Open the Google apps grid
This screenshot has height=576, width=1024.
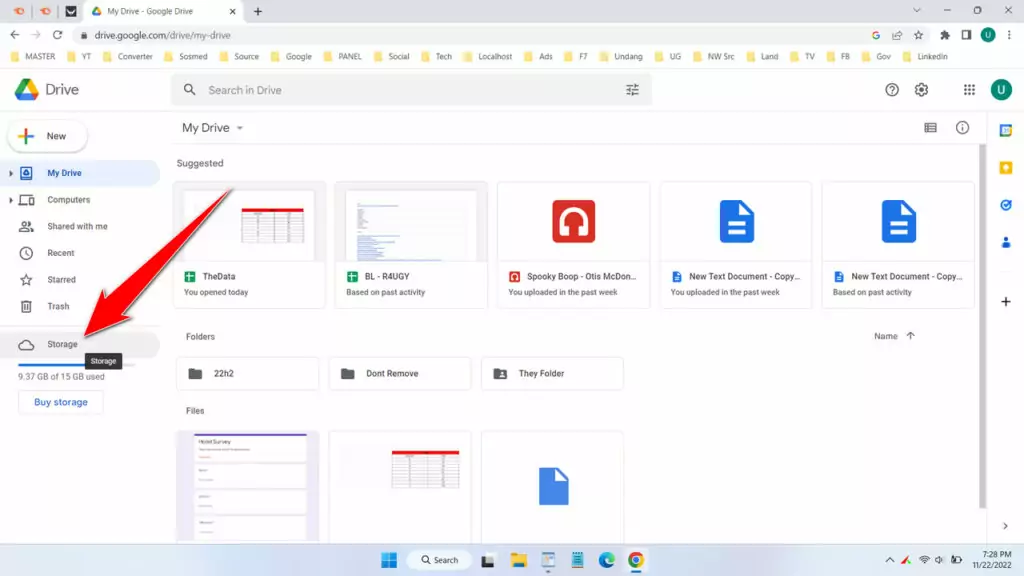tap(969, 90)
